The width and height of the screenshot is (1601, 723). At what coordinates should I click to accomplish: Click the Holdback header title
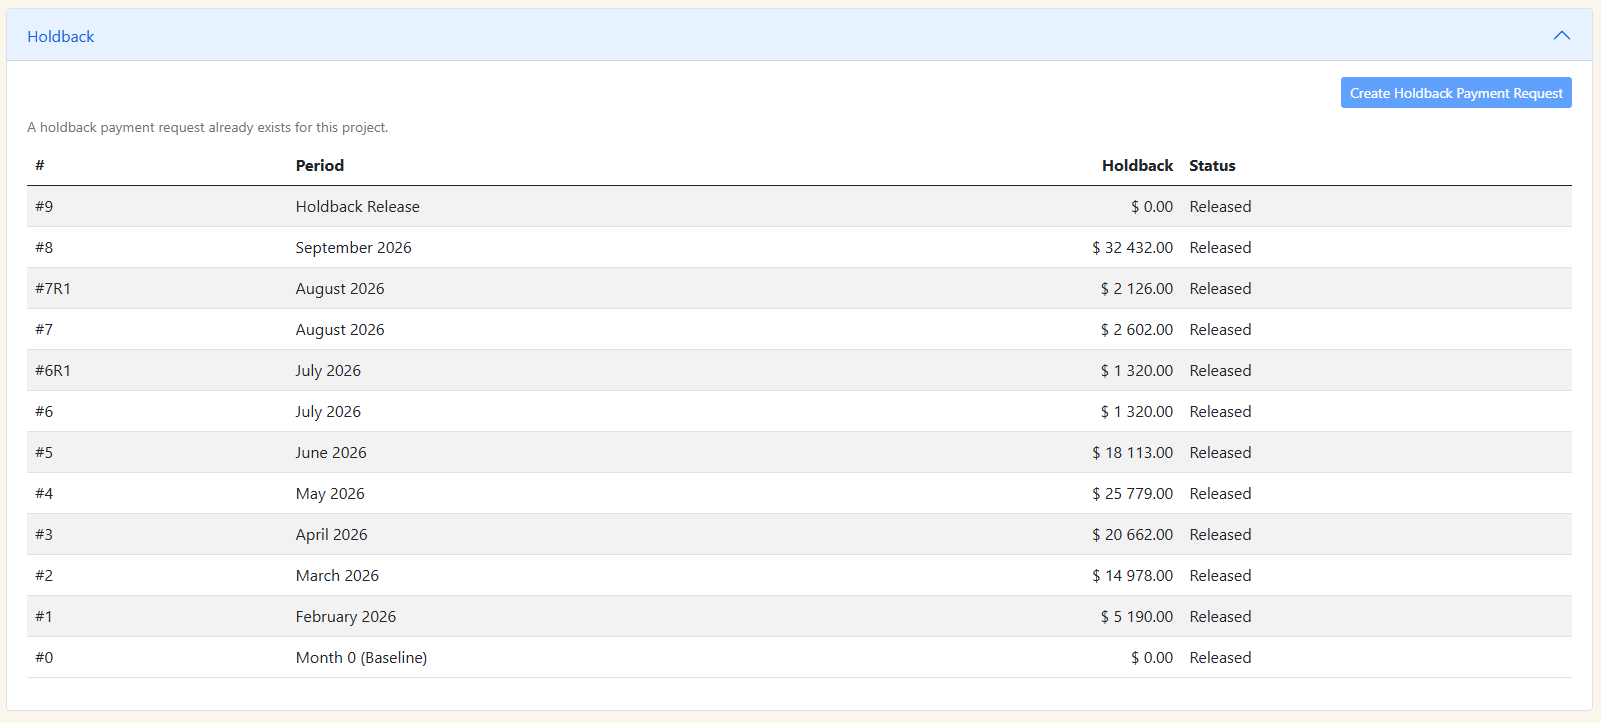pos(61,37)
